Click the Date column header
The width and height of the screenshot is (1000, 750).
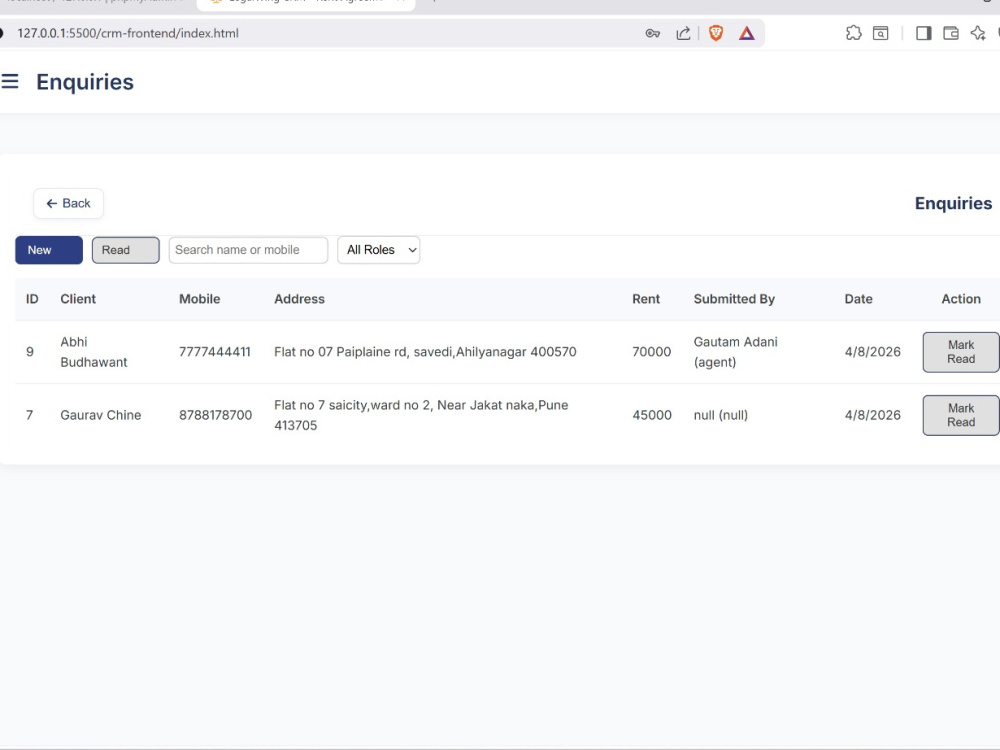[858, 299]
